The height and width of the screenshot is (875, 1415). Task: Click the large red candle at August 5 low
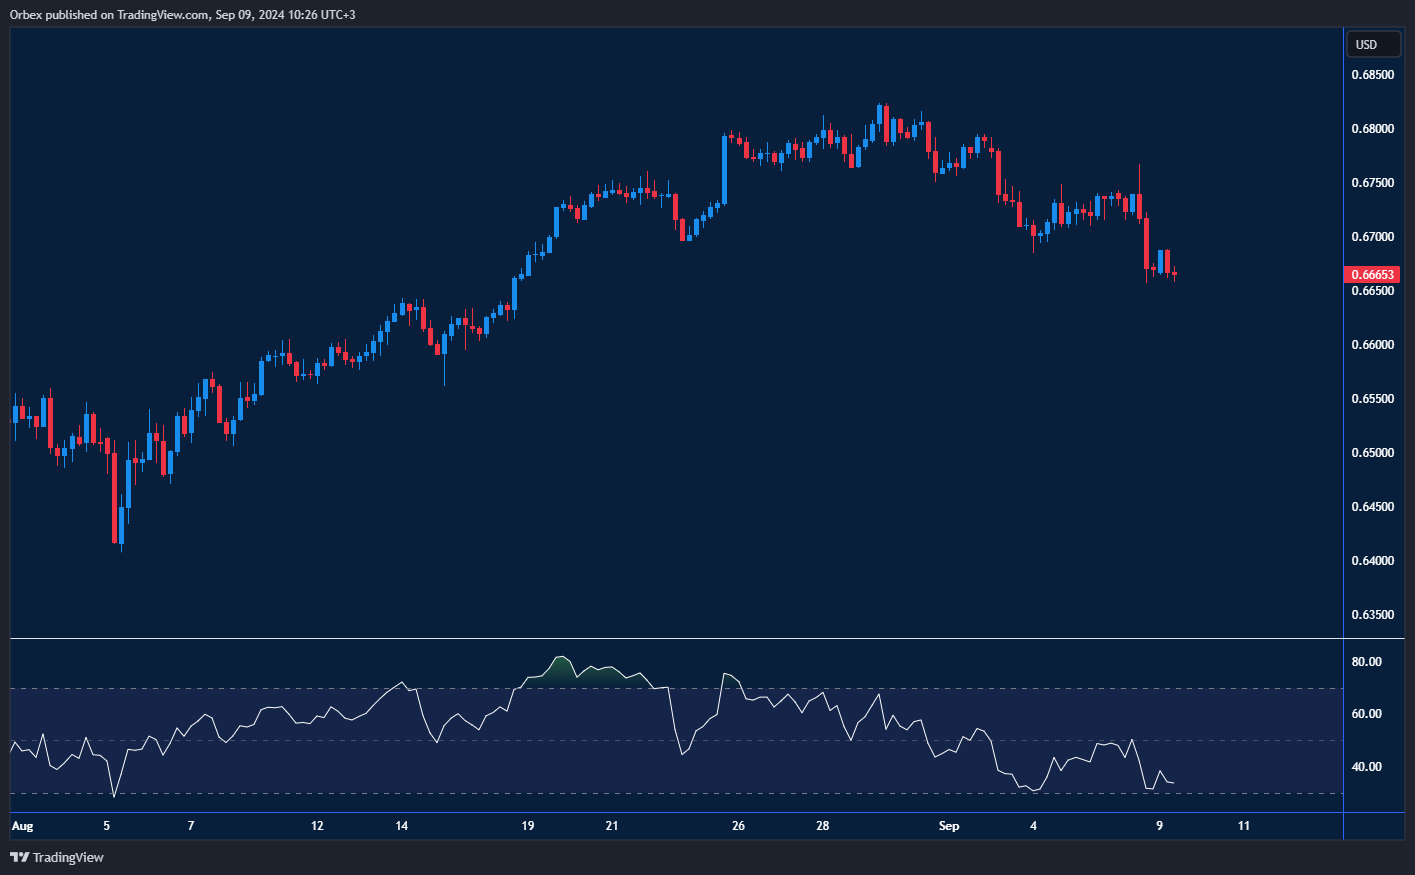[115, 497]
